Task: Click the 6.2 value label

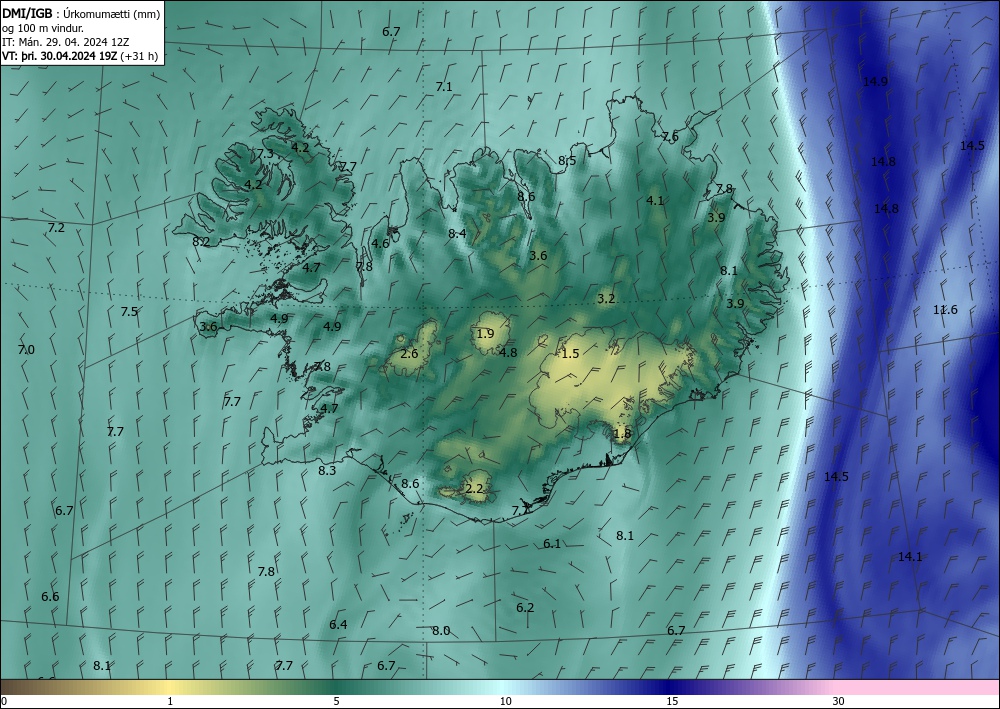Action: [x=525, y=608]
